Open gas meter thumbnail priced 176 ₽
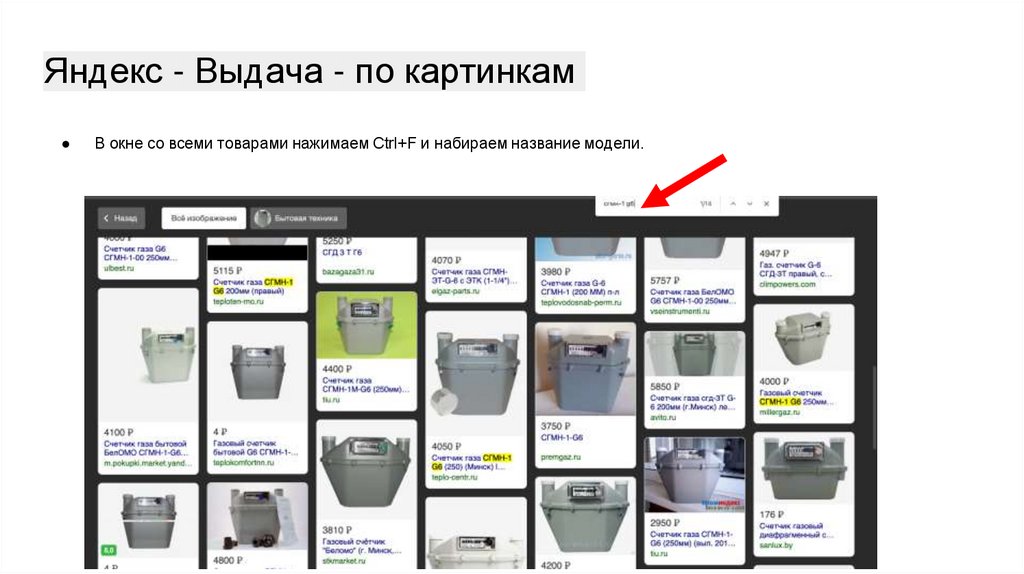Screen dimensions: 1024x574 tap(804, 468)
